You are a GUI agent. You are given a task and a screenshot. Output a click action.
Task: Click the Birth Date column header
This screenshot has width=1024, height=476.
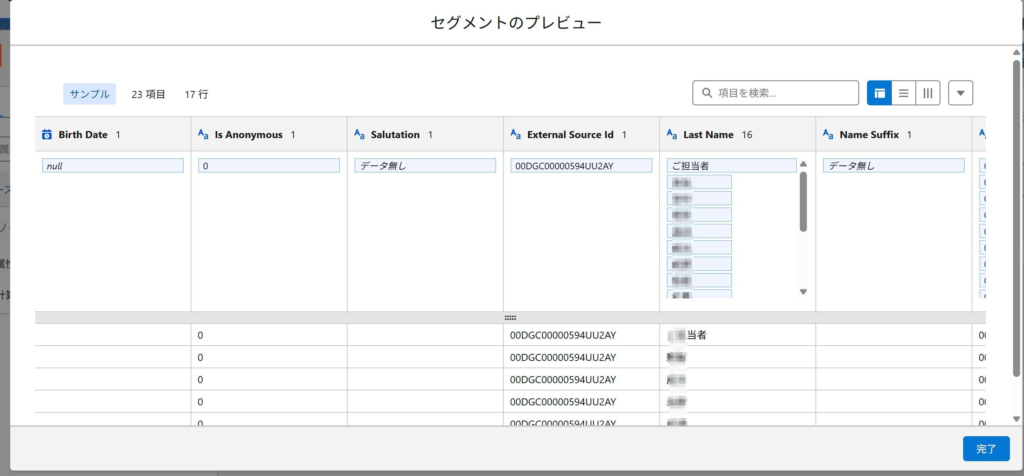point(113,135)
